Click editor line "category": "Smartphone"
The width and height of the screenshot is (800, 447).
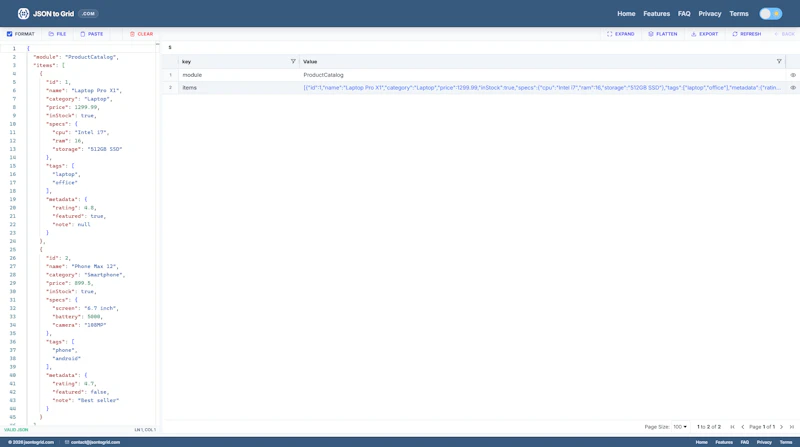[86, 275]
